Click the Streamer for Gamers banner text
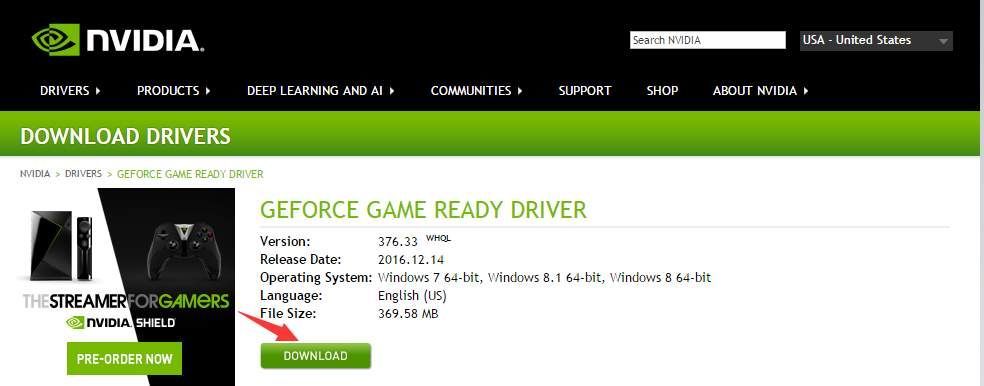Image resolution: width=984 pixels, height=386 pixels. pos(126,301)
